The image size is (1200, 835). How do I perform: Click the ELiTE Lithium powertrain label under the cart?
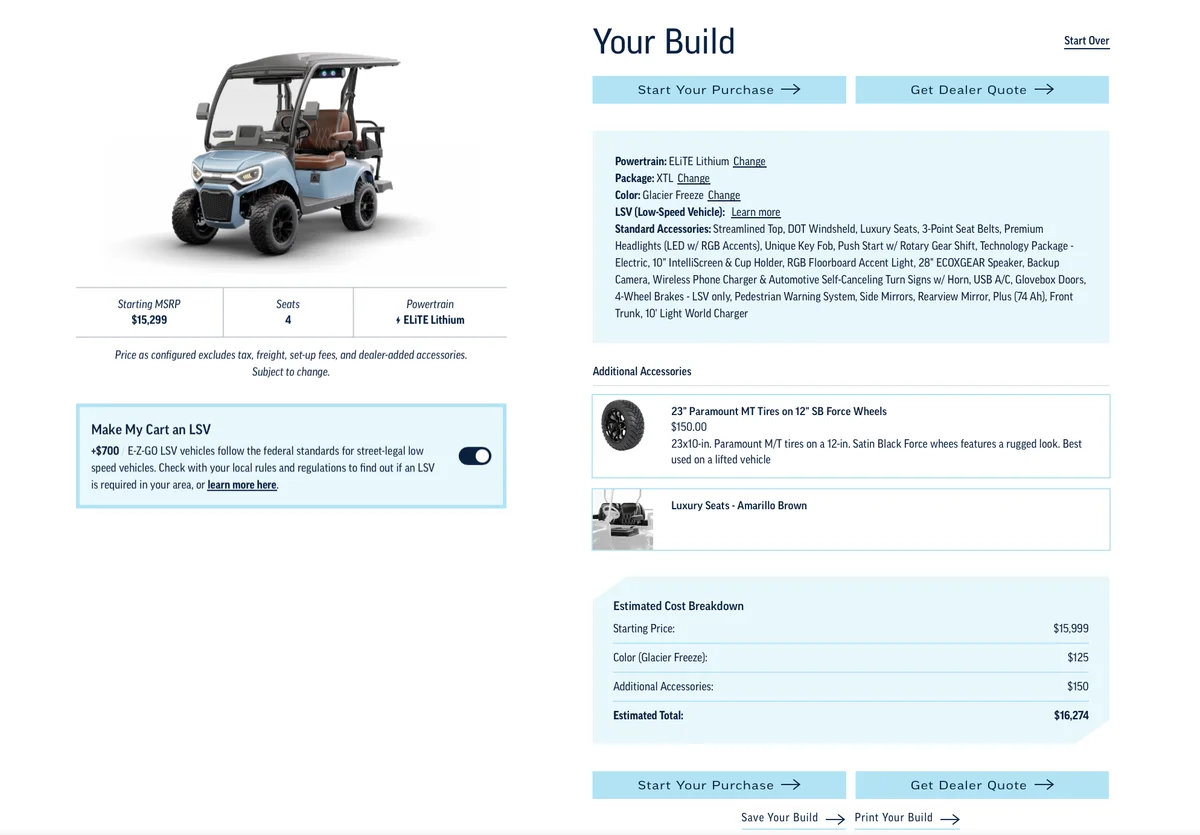(430, 320)
